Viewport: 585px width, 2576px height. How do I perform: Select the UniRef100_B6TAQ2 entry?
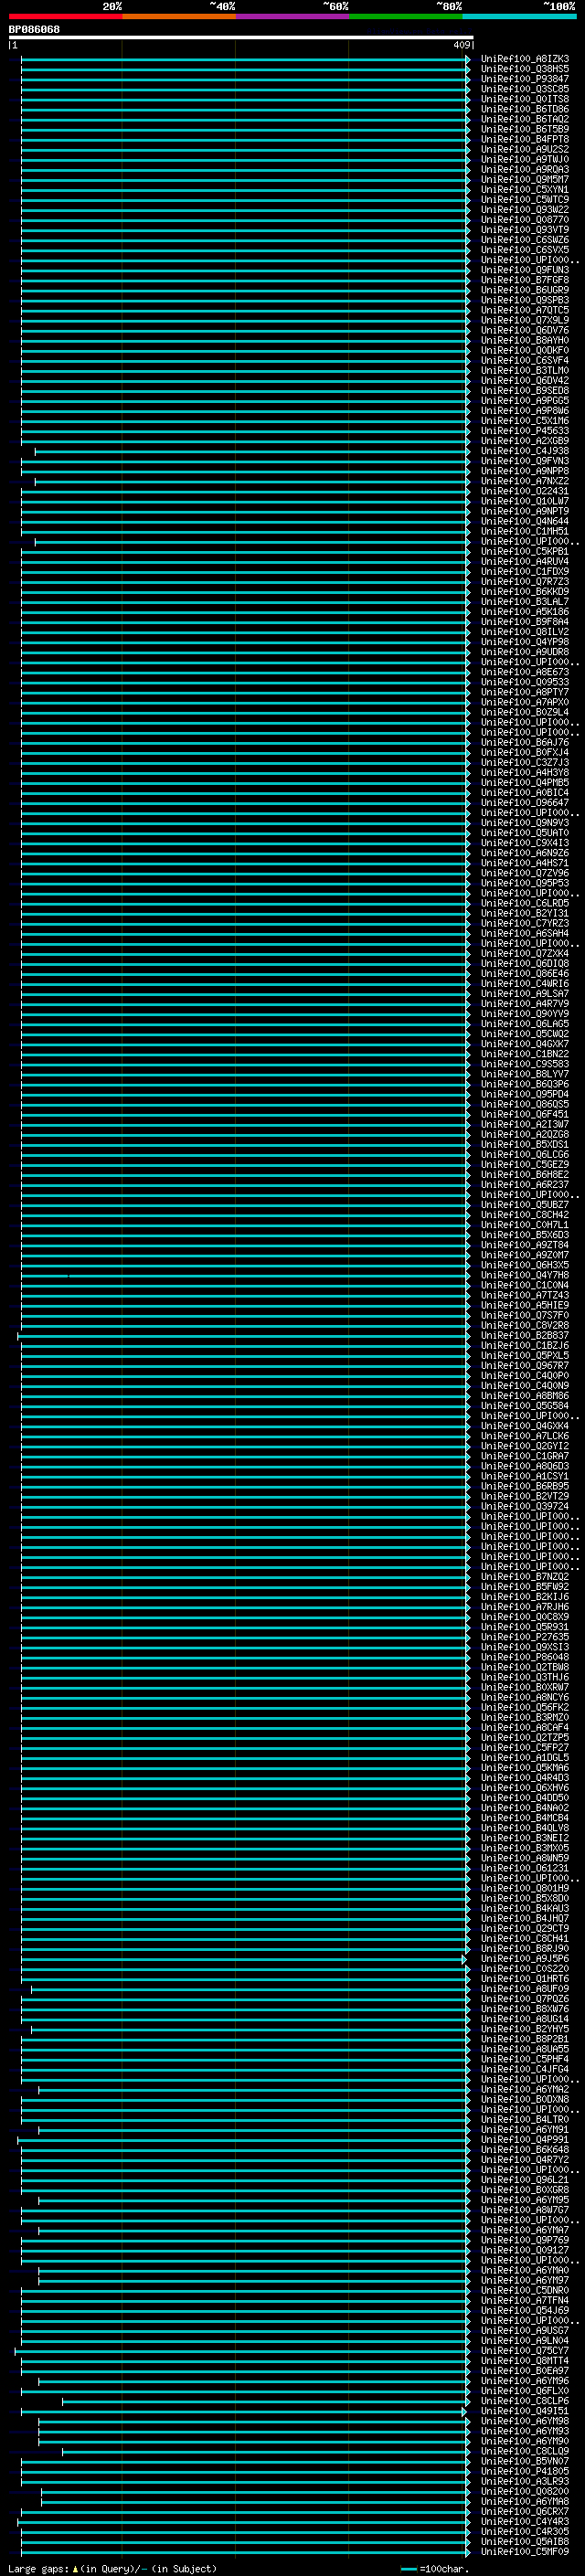(524, 119)
